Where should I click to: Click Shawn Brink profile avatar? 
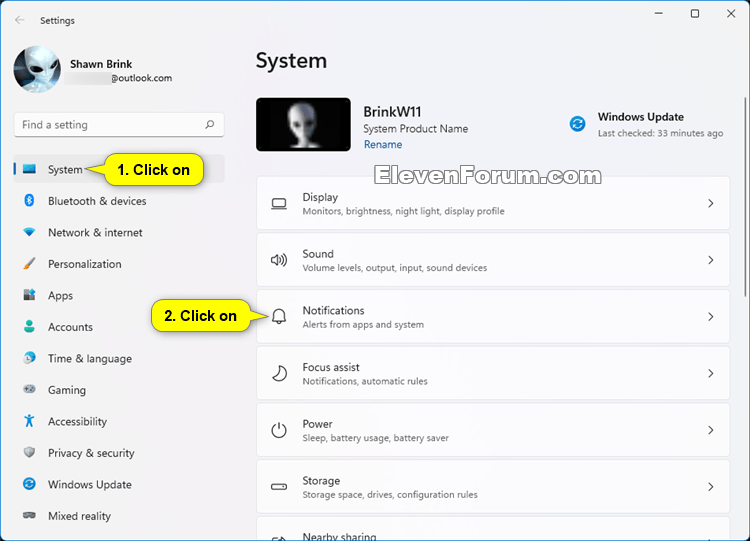pyautogui.click(x=37, y=69)
